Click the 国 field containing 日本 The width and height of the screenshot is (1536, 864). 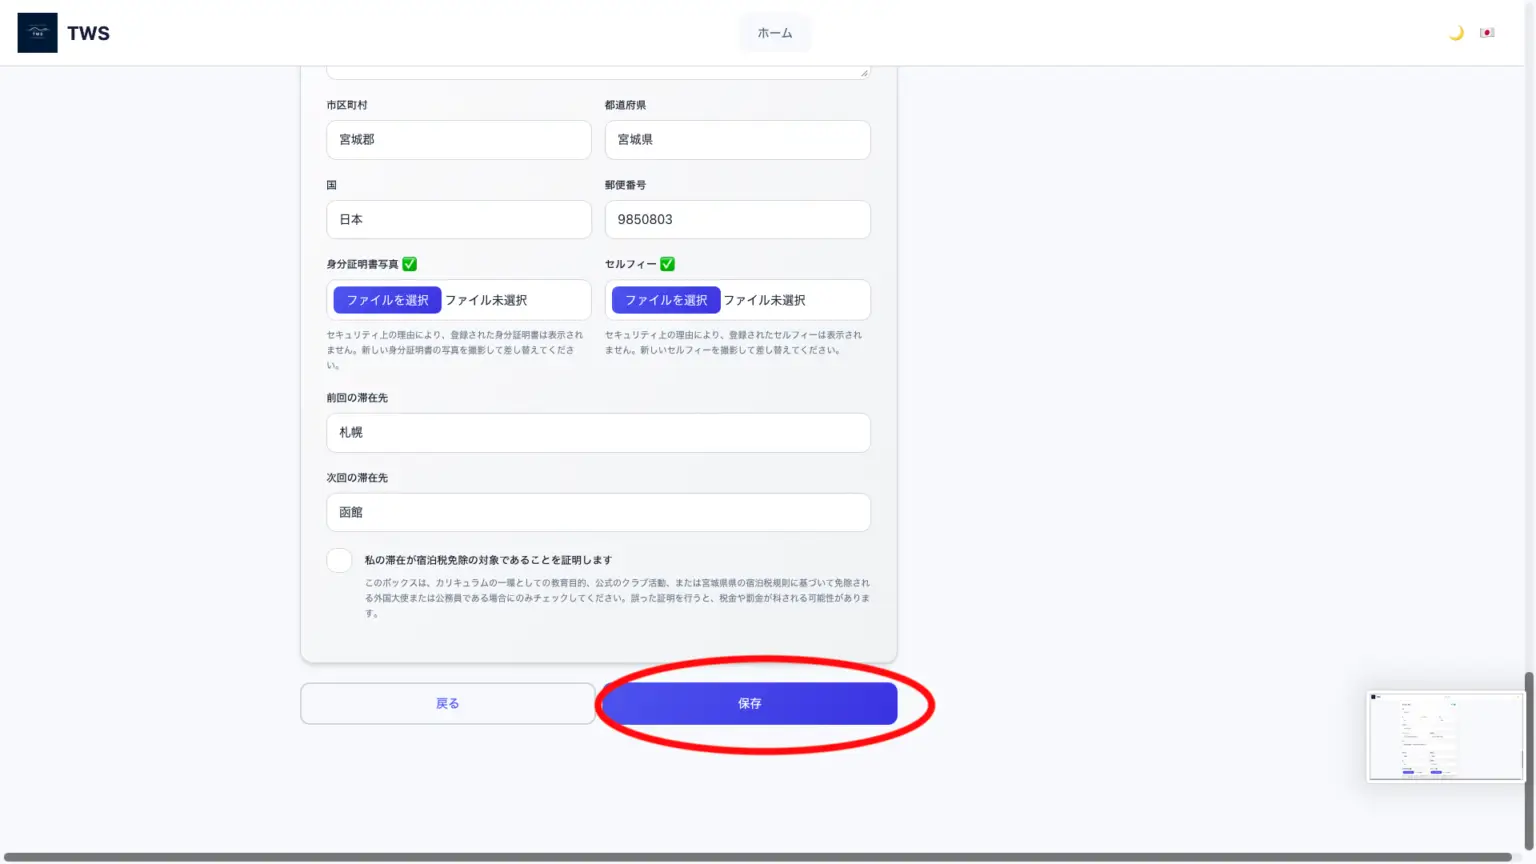[458, 220]
